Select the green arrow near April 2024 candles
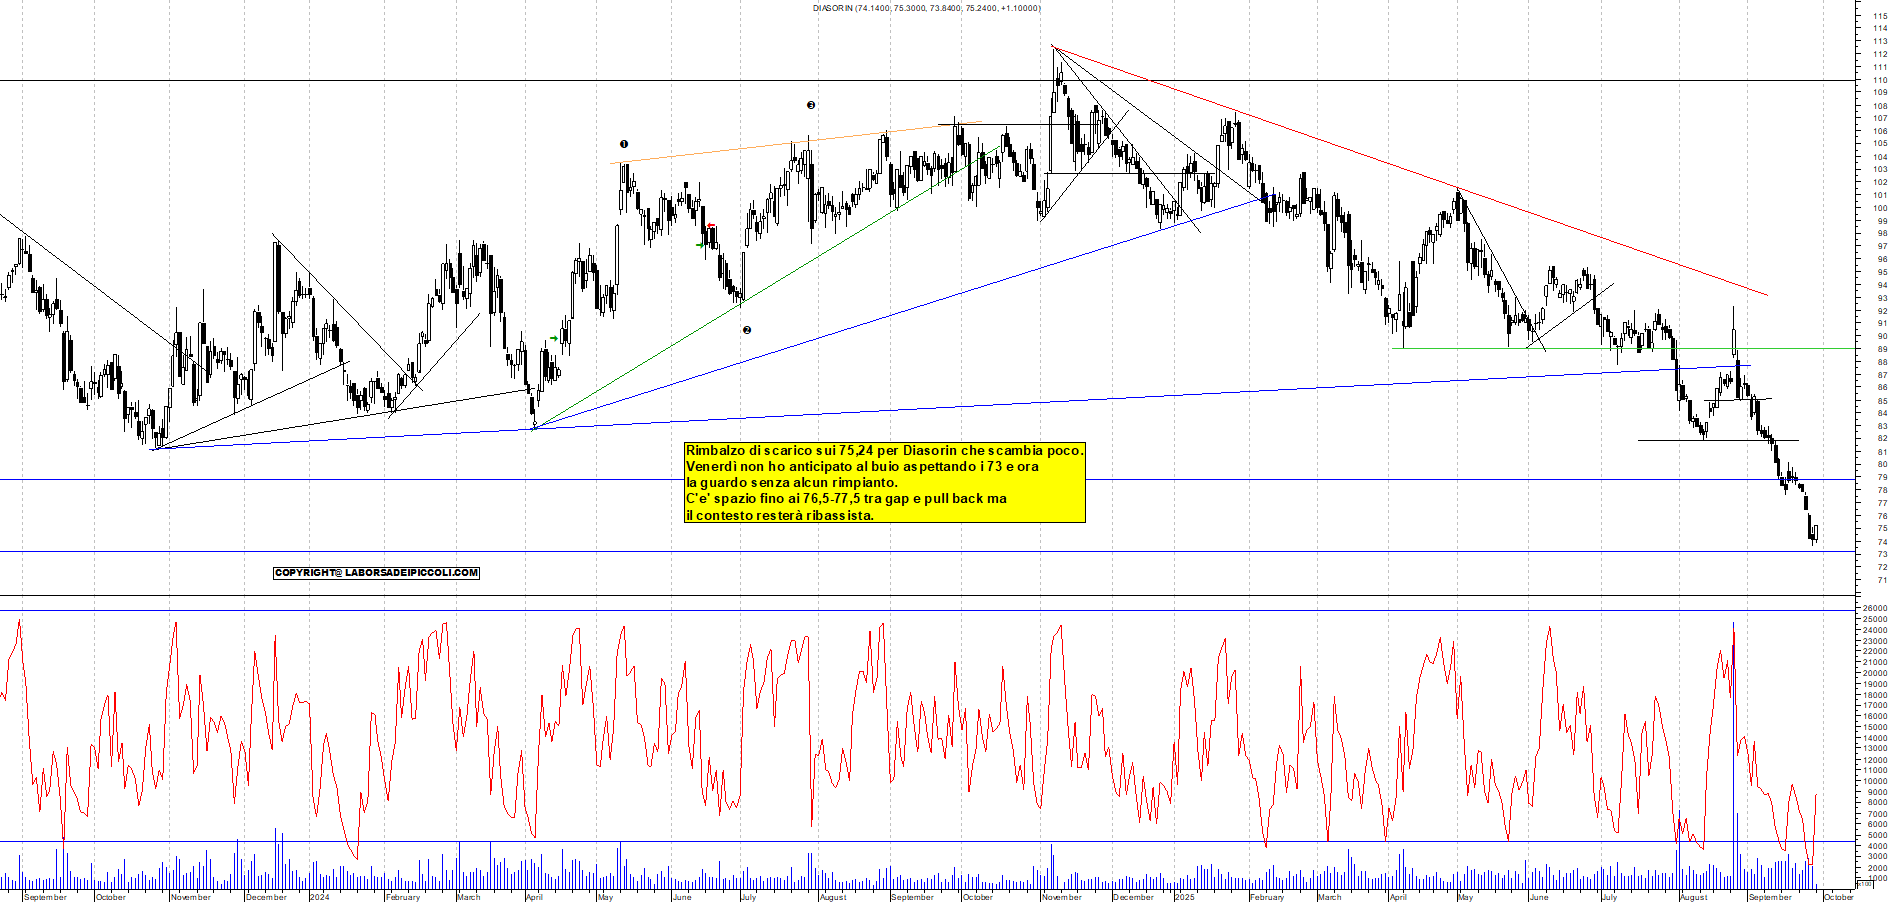Screen dimensions: 1890x902 point(553,339)
